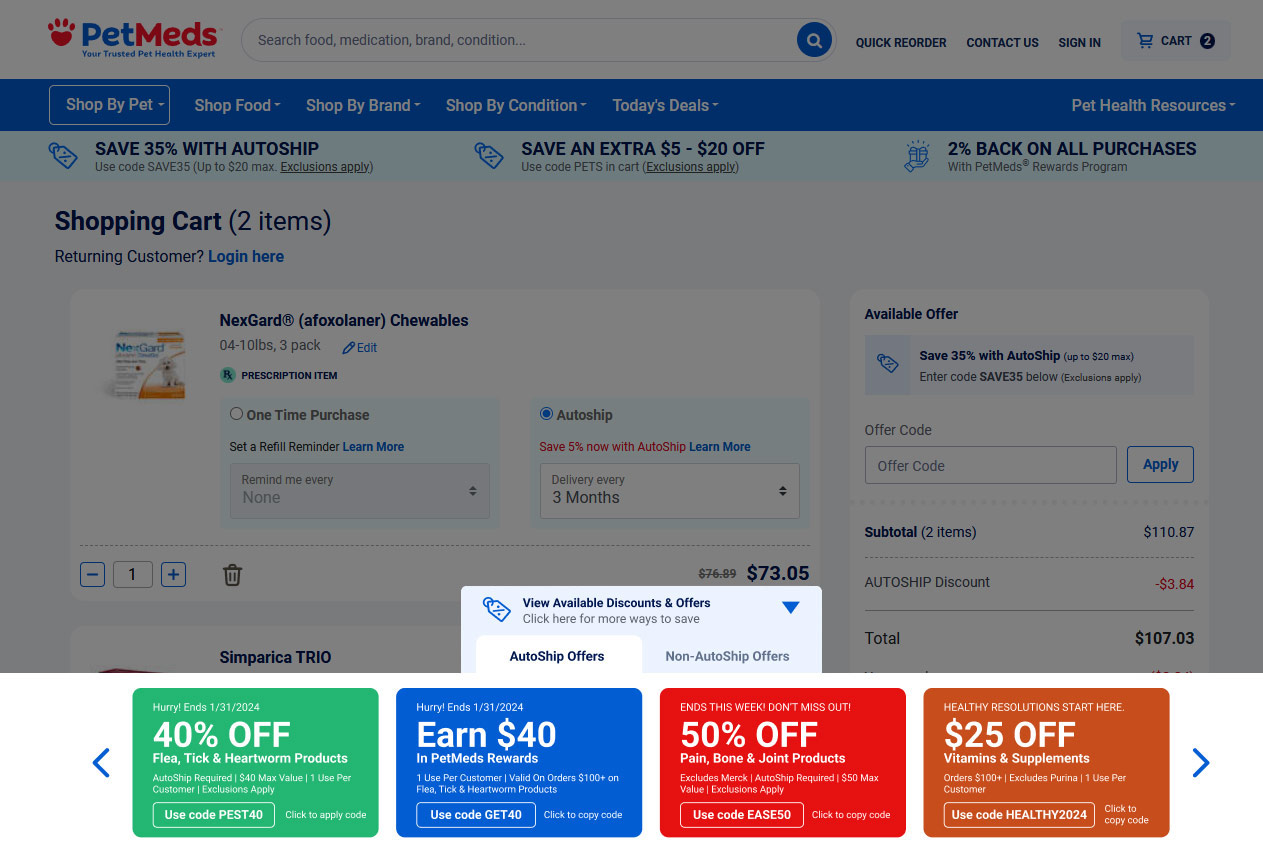The image size is (1263, 850).
Task: Expand the Shop By Pet menu
Action: pos(109,105)
